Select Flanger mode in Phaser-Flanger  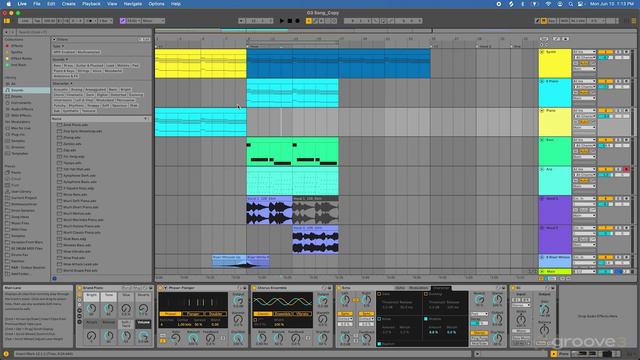point(193,314)
